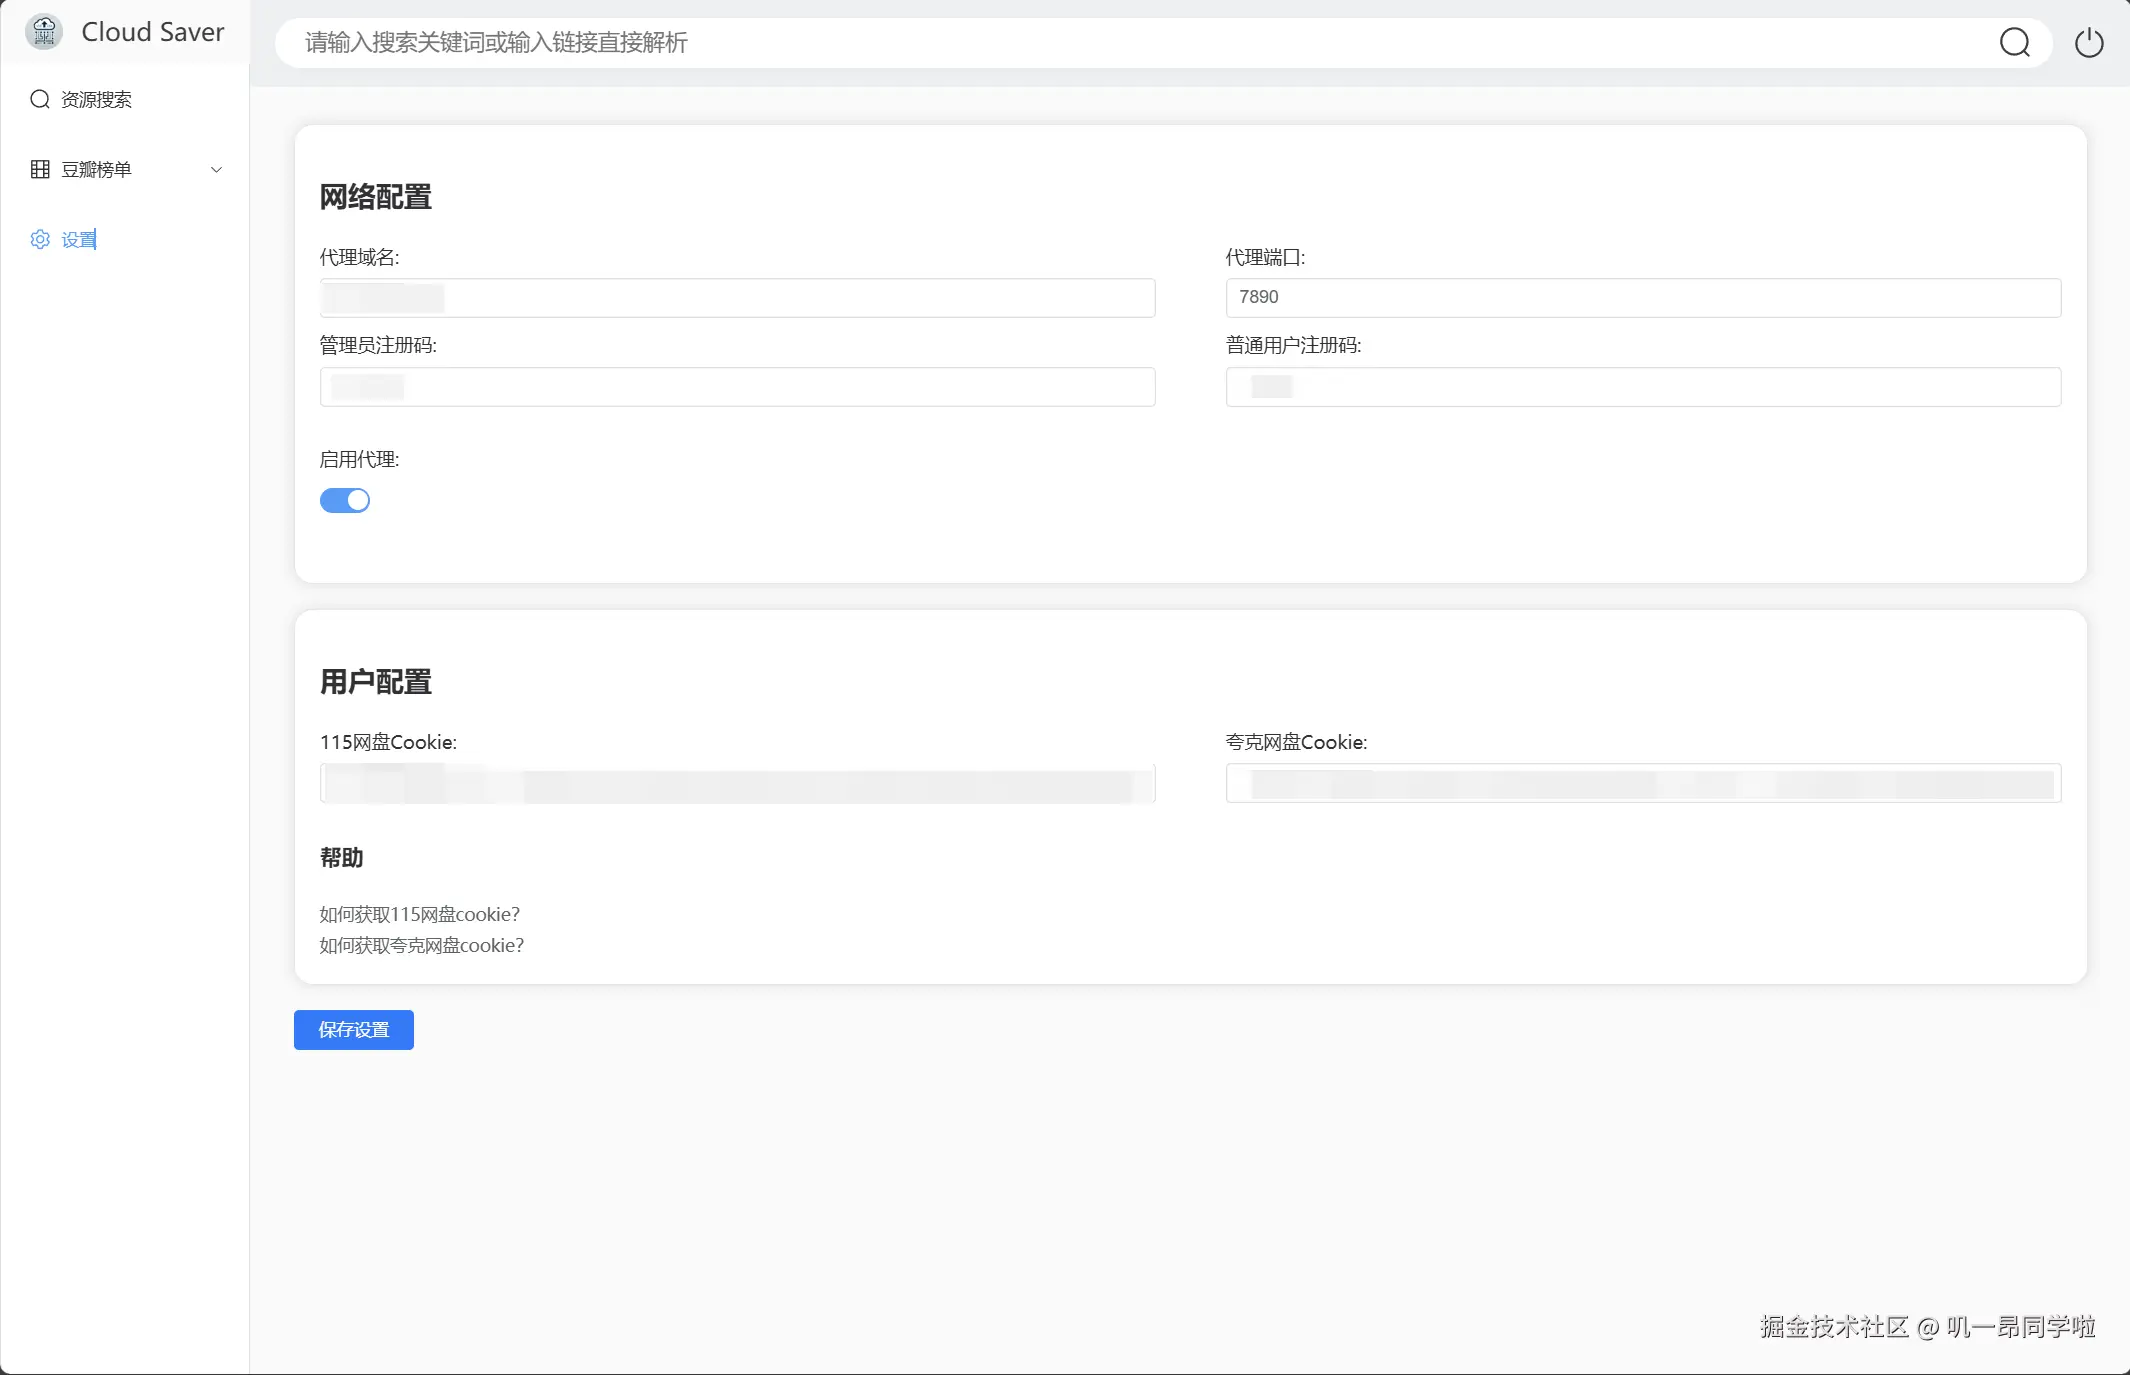
Task: Click the 保存设置 button
Action: click(x=353, y=1030)
